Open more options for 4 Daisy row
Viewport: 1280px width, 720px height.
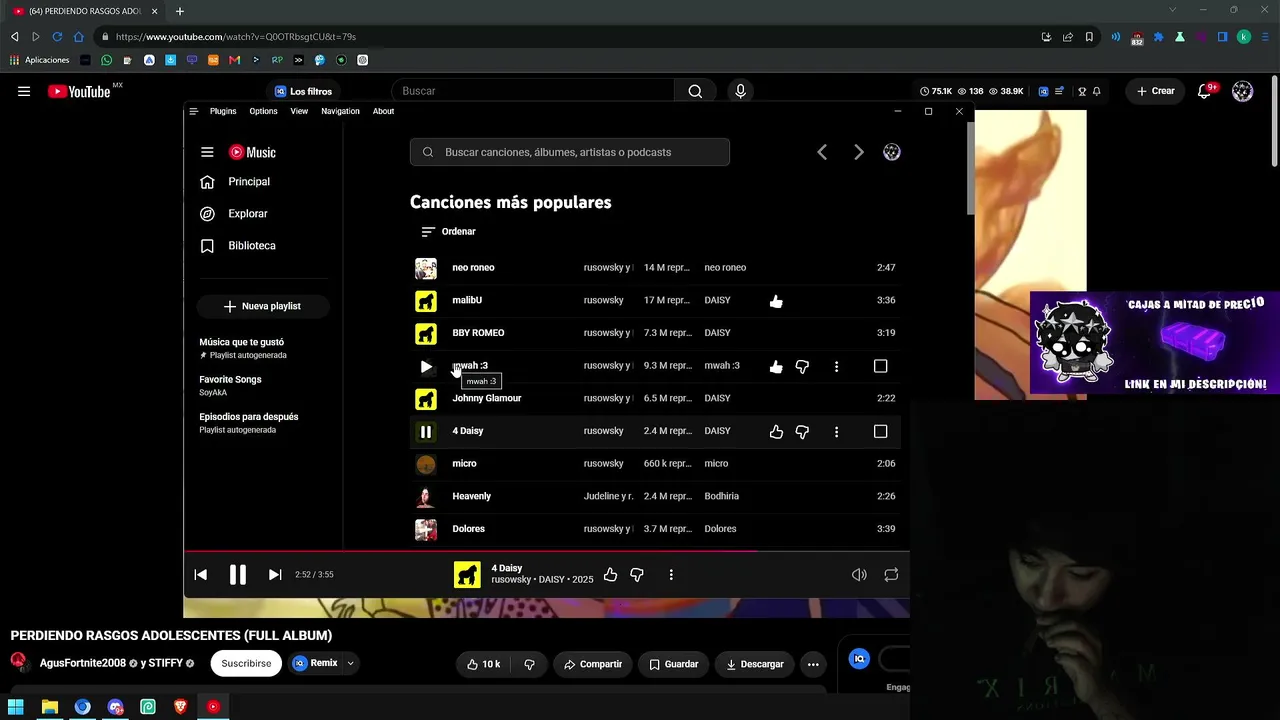[x=836, y=431]
